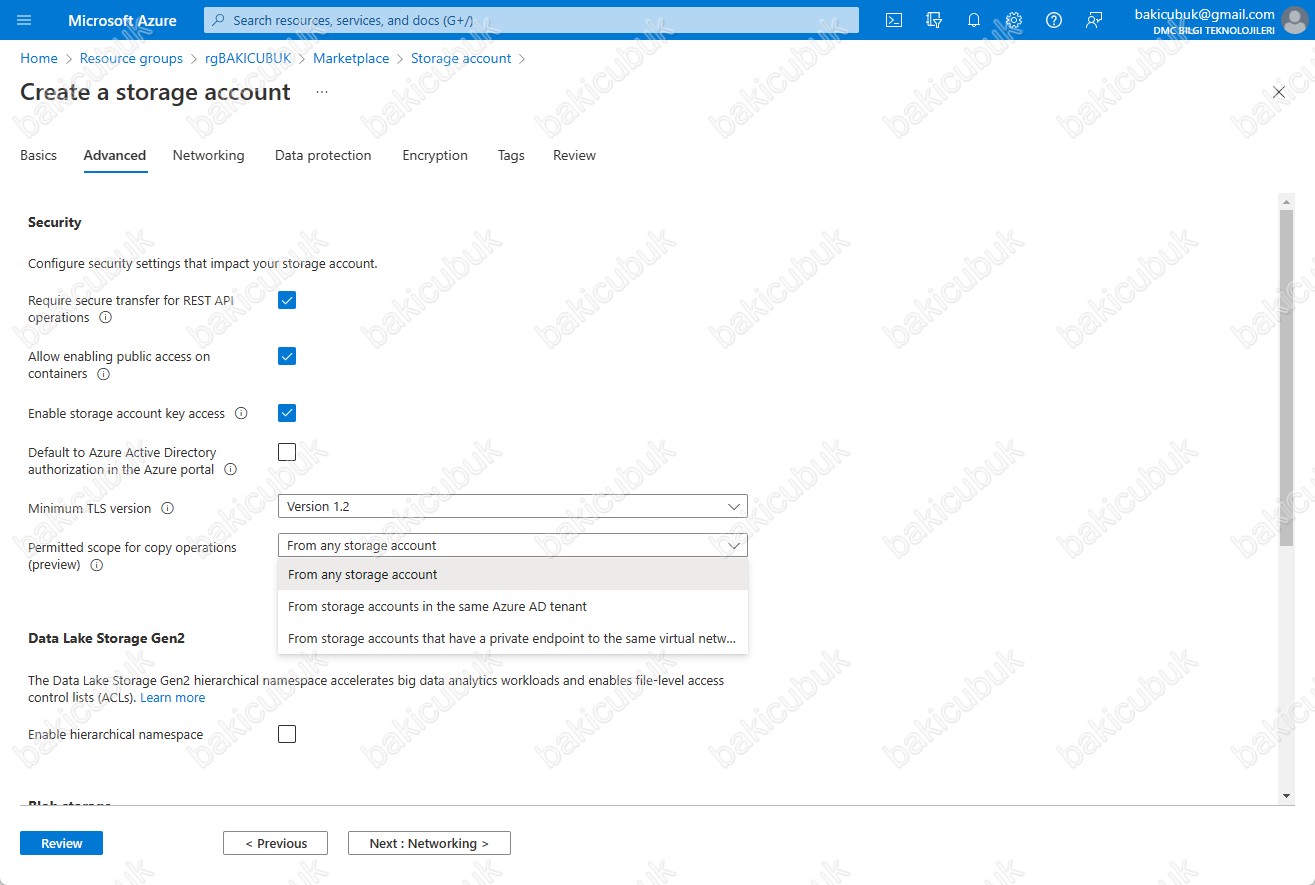Collapse the Permitted scope for copy dropdown
Screen dimensions: 1315x885
tap(513, 546)
